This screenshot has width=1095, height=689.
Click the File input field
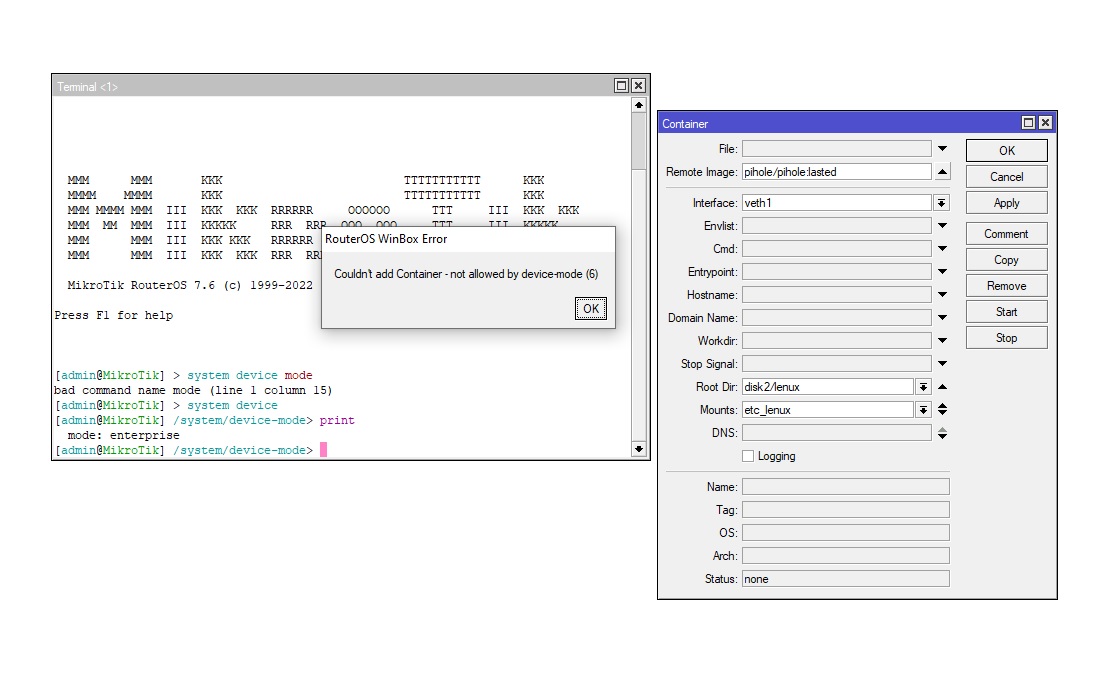[837, 149]
